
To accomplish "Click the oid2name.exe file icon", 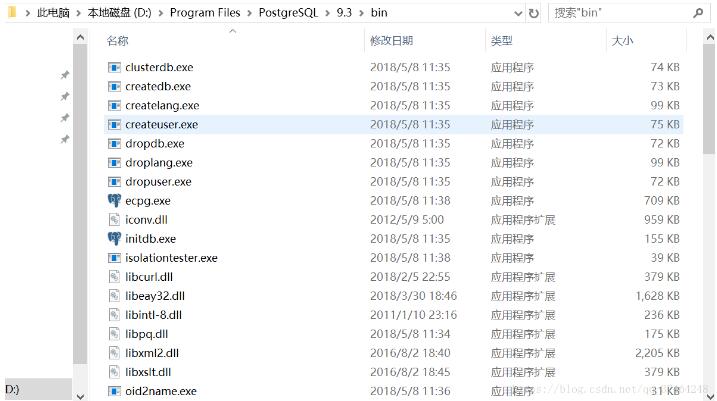I will pos(114,391).
